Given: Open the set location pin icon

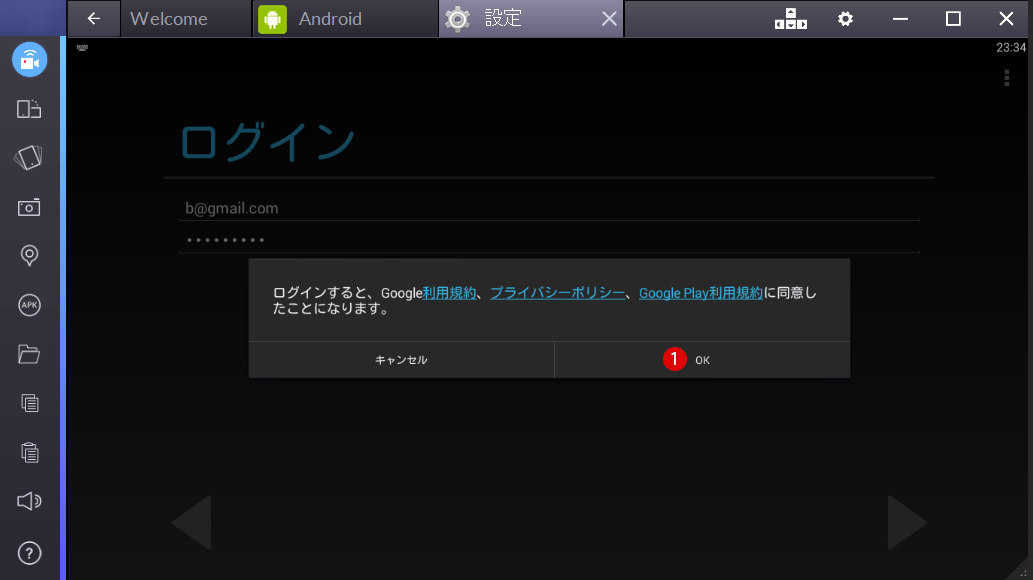Looking at the screenshot, I should click(x=29, y=256).
